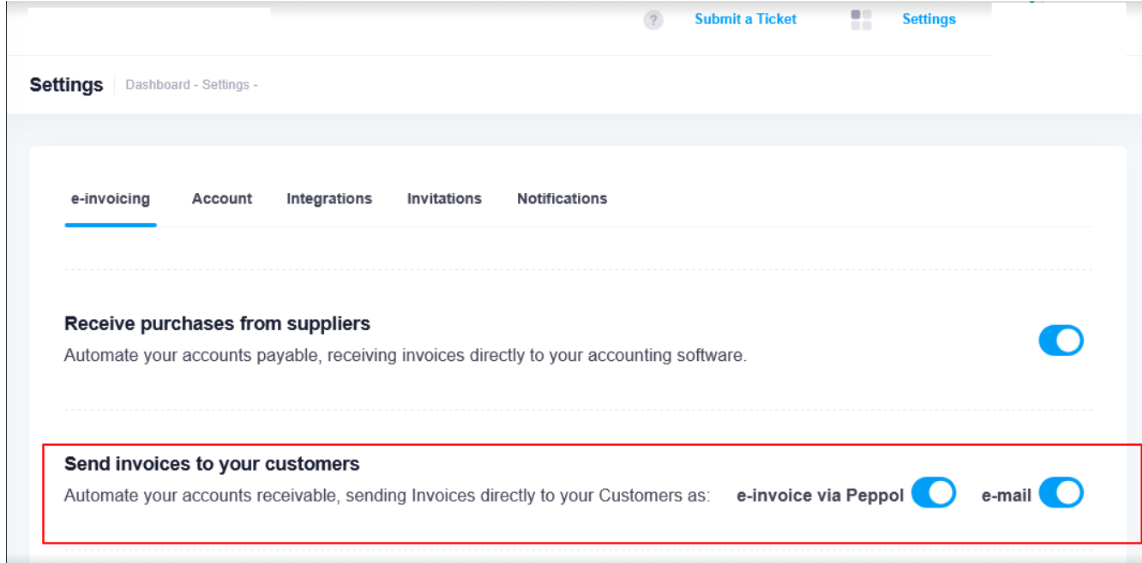Screen dimensions: 1142x563
Task: Go to the Invitations tab
Action: [x=444, y=199]
